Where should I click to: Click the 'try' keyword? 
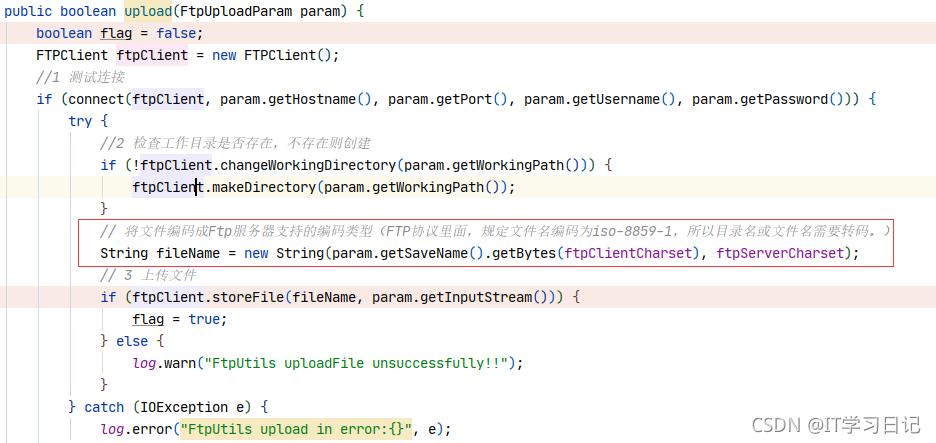point(80,121)
